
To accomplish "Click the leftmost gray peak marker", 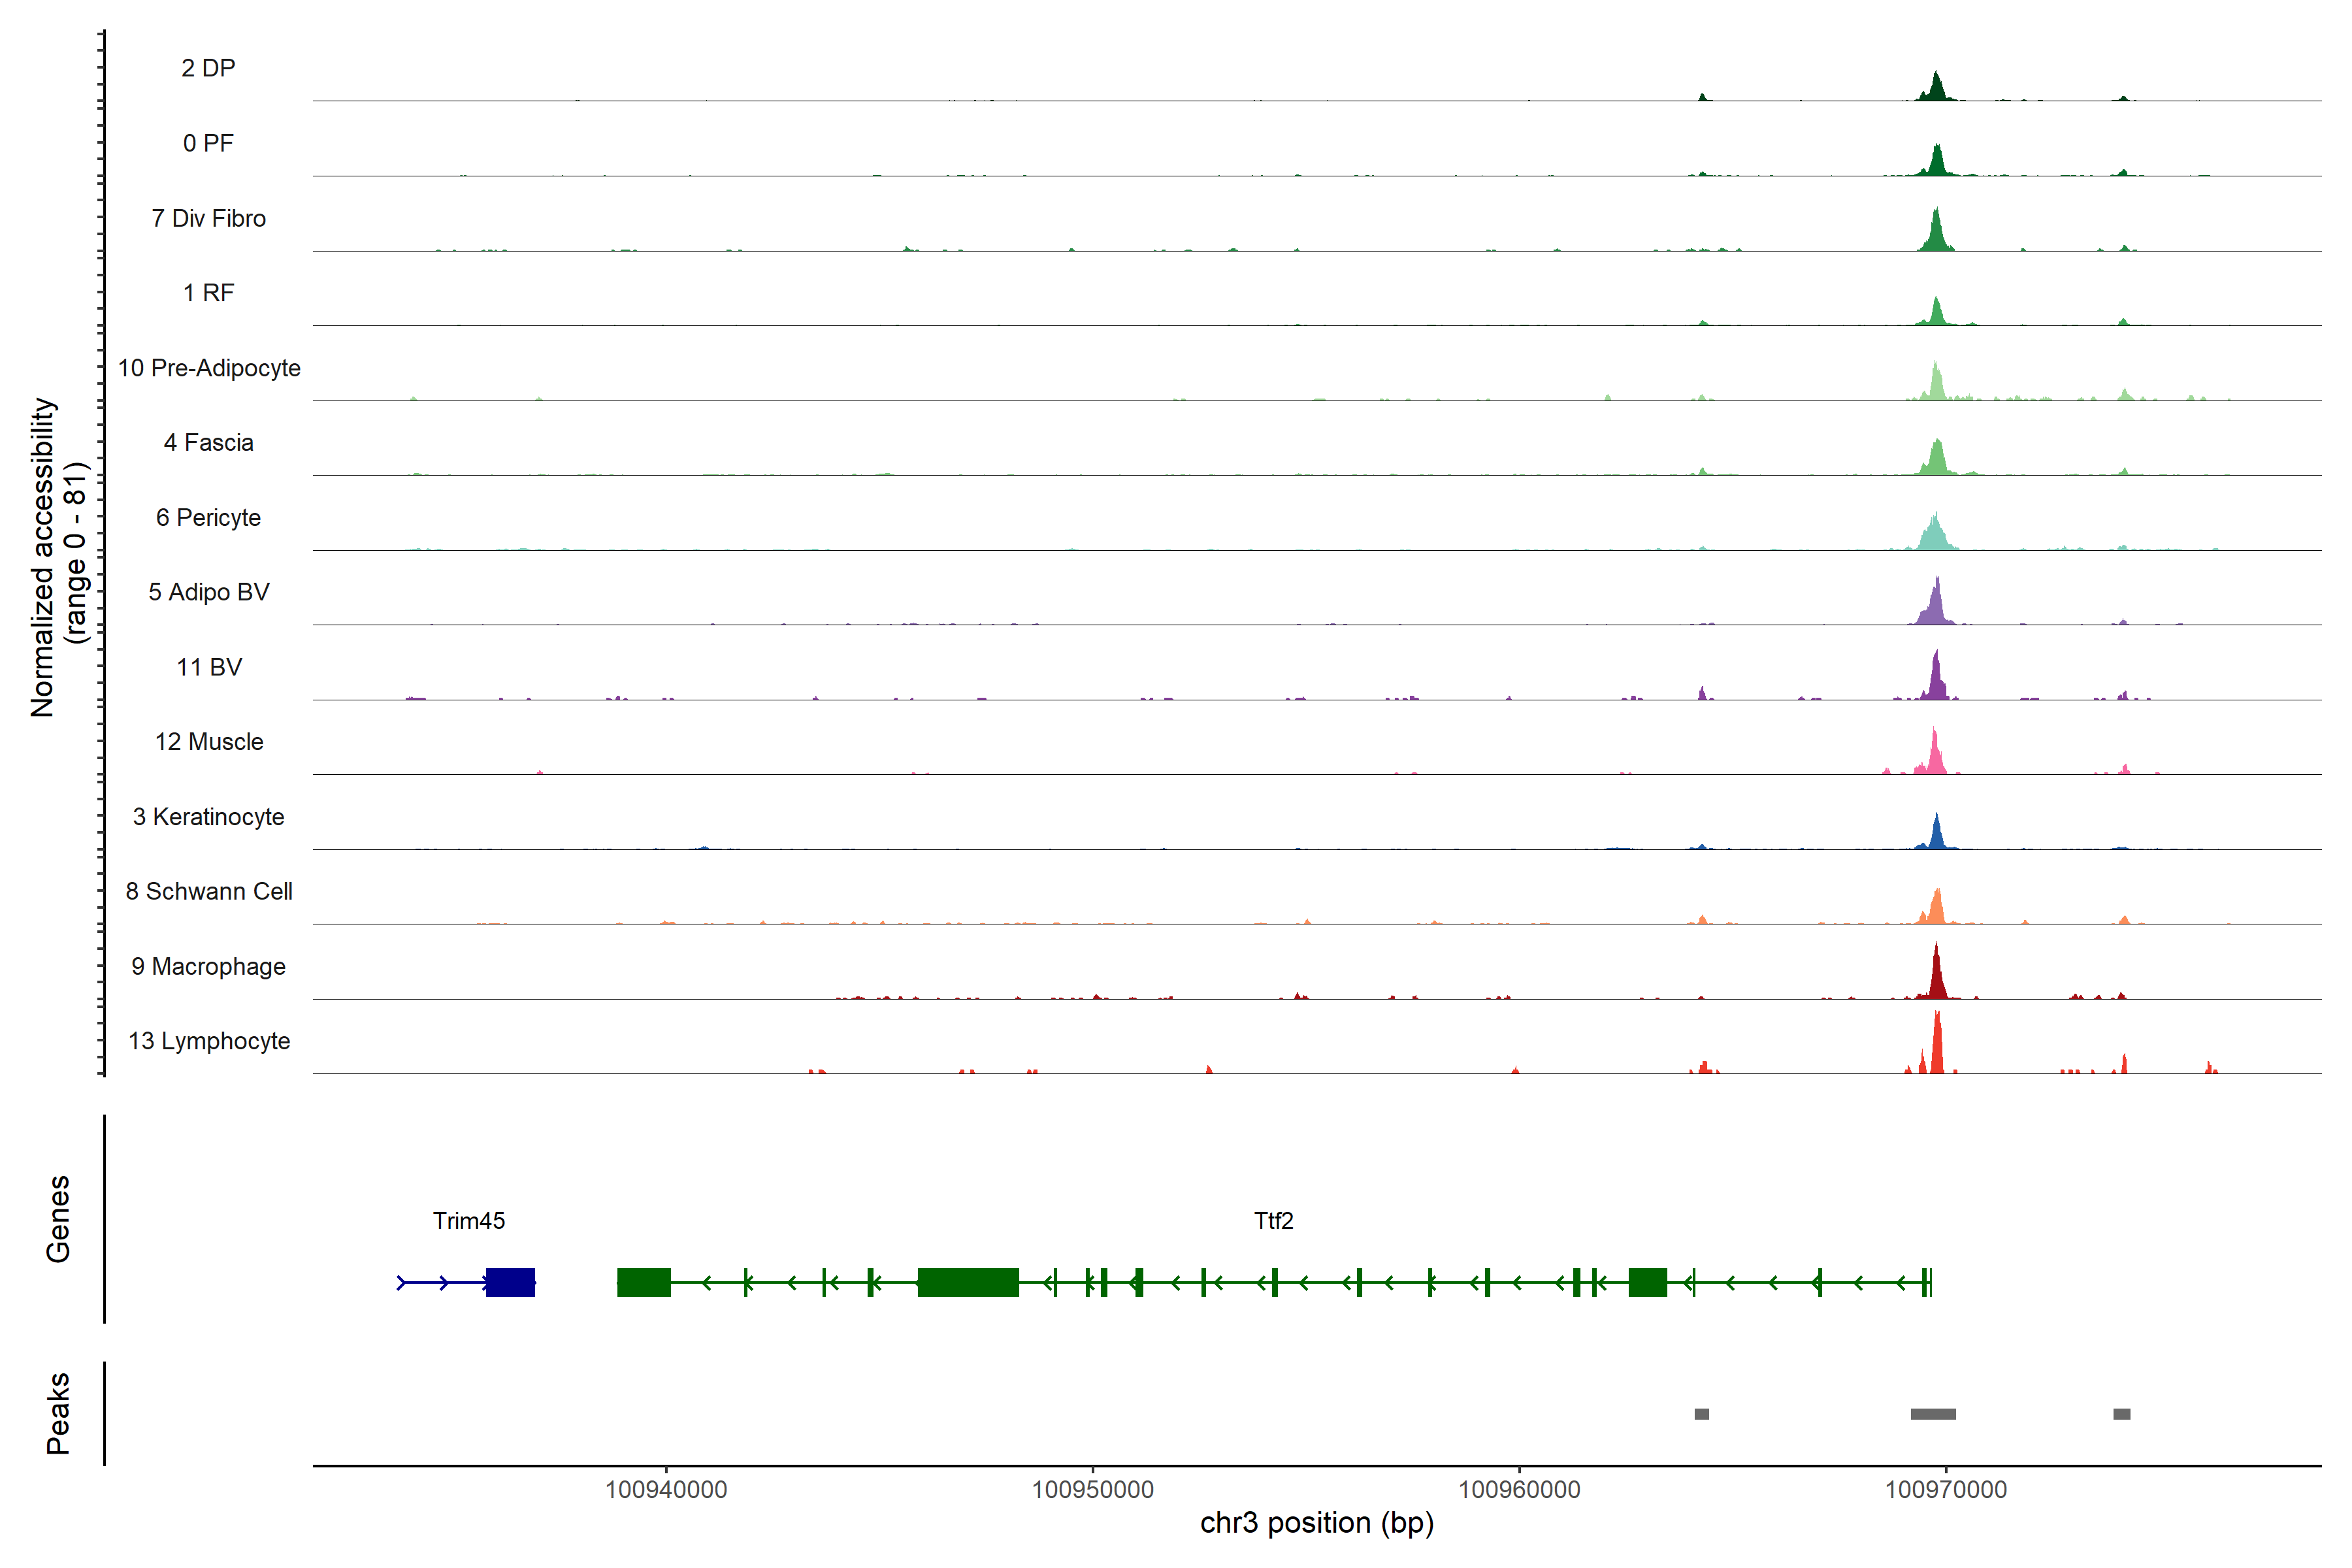I will pyautogui.click(x=1701, y=1414).
